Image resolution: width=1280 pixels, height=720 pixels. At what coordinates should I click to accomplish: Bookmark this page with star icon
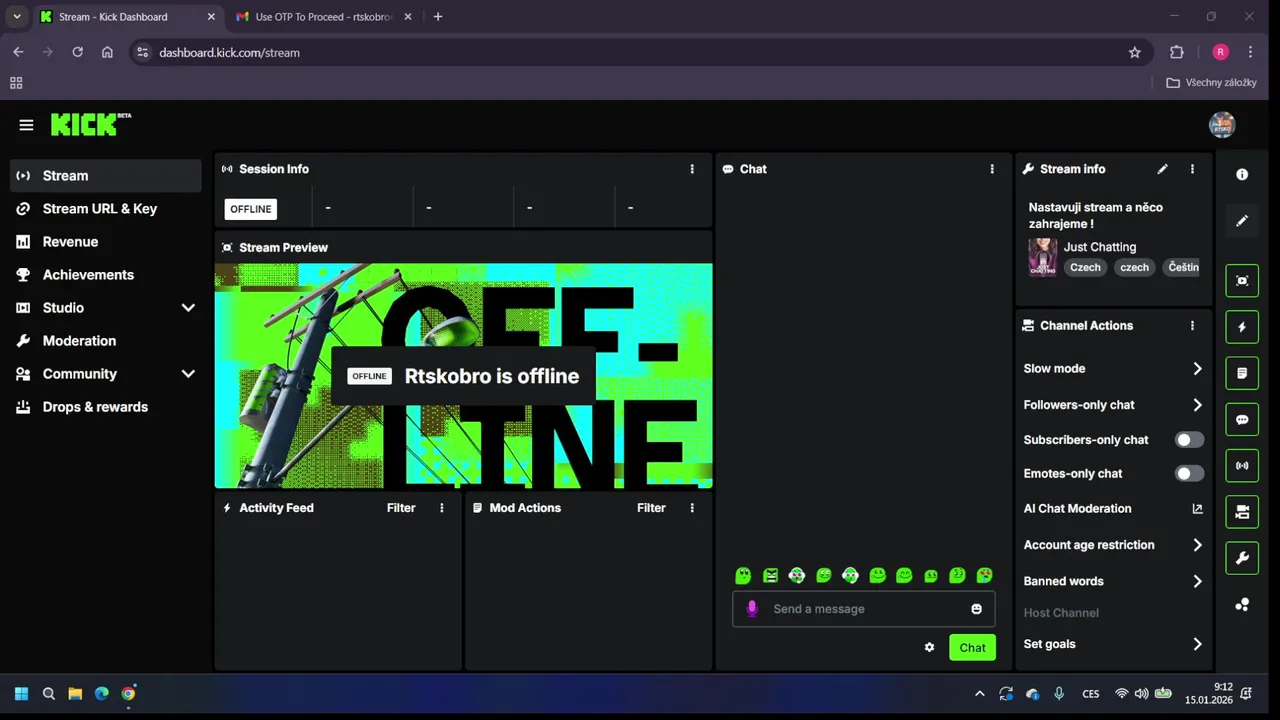1135,52
